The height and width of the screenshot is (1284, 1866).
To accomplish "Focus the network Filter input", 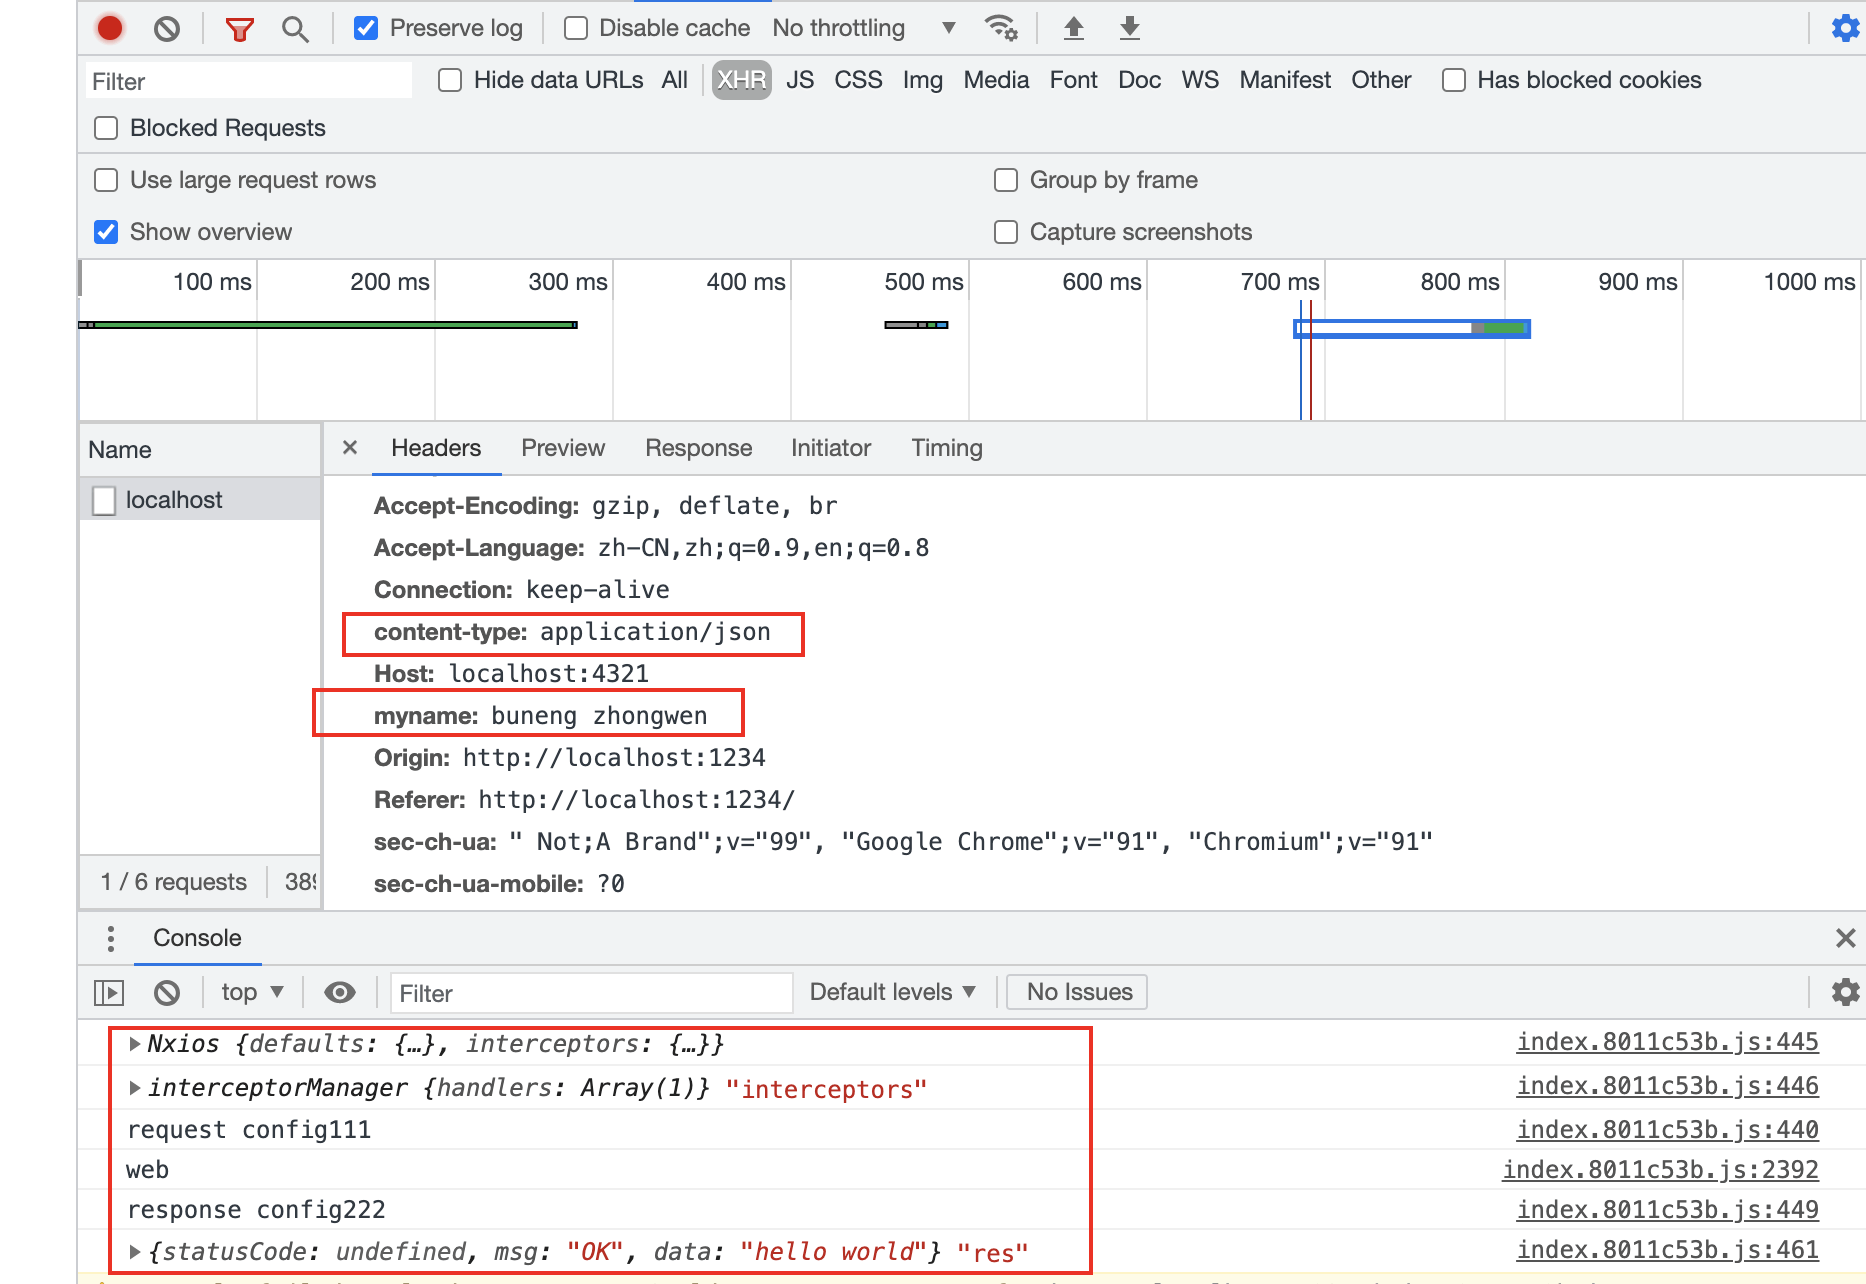I will [x=248, y=81].
